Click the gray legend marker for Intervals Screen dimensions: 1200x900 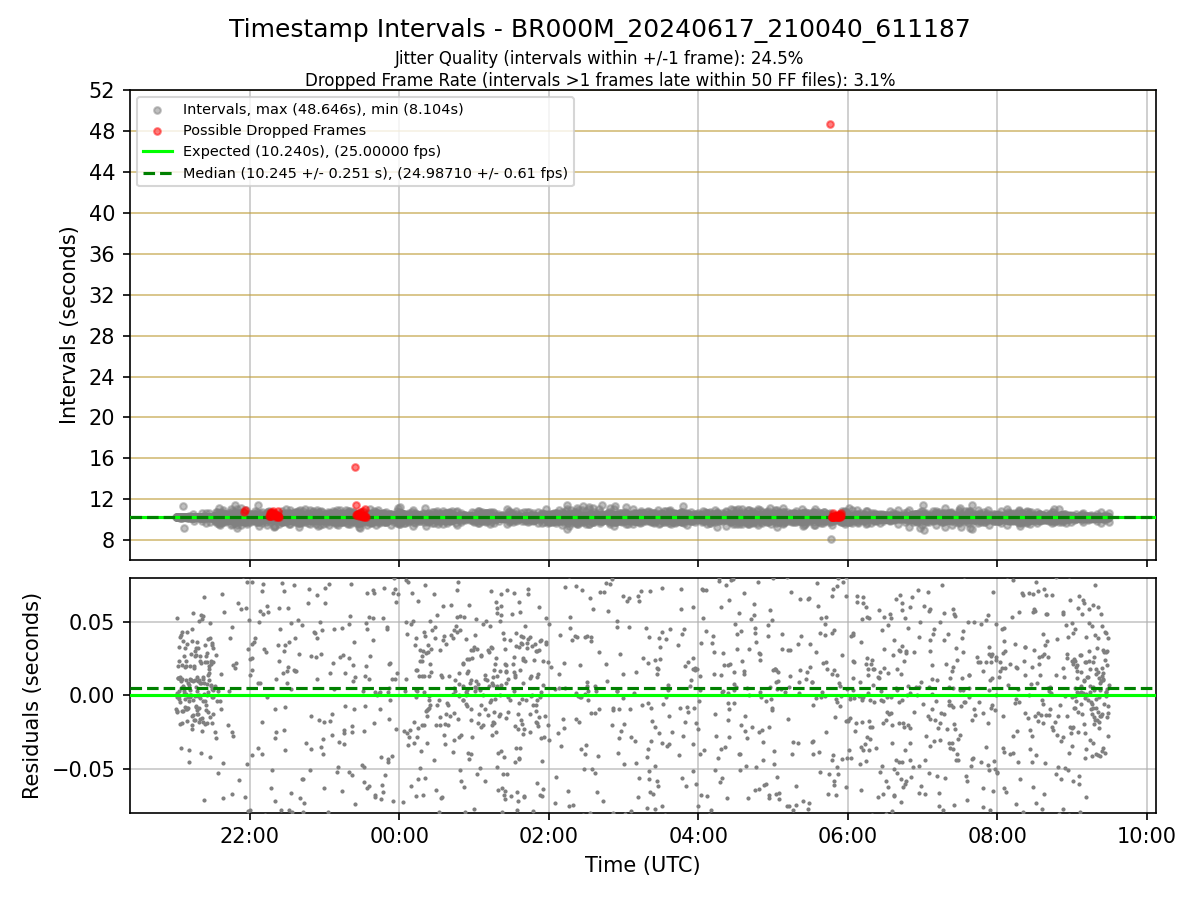157,109
